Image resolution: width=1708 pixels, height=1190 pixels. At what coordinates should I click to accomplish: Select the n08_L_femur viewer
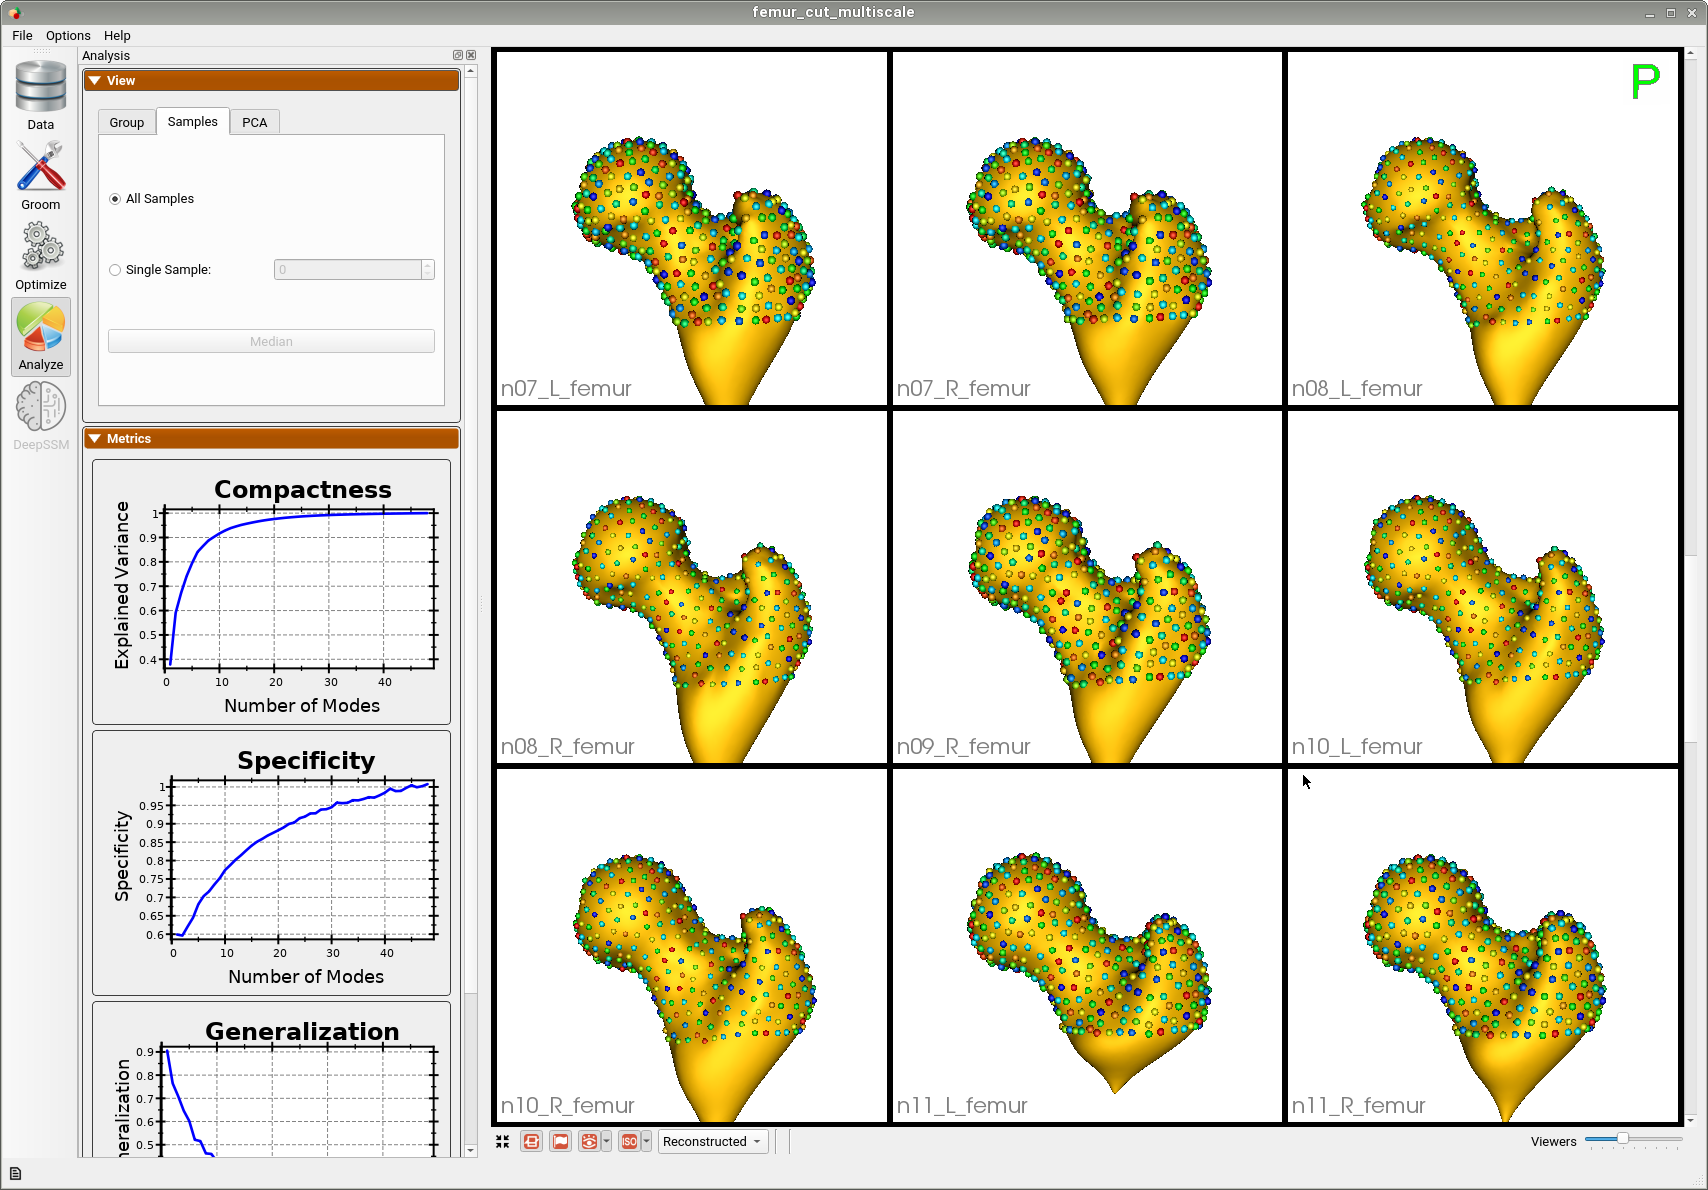(x=1482, y=228)
